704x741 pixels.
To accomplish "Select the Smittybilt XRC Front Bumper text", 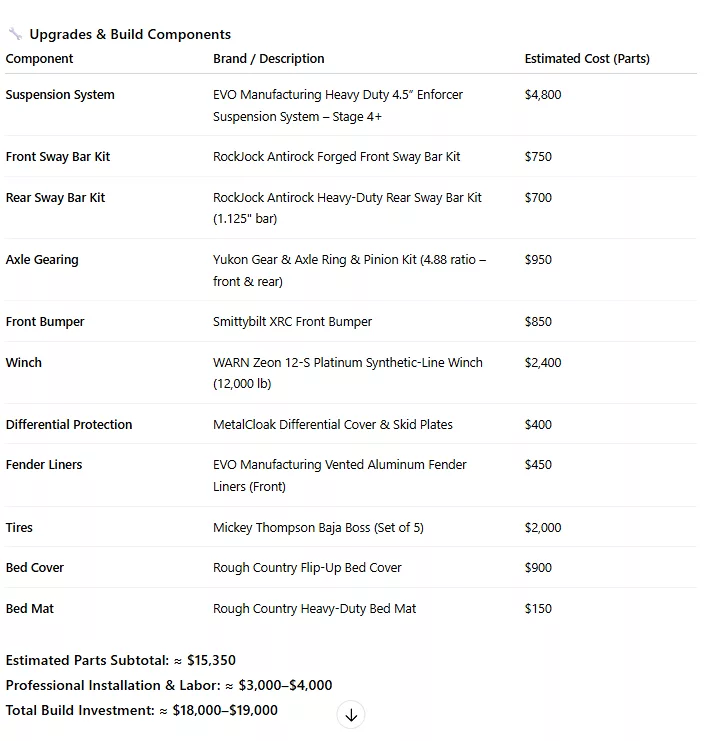I will point(292,322).
